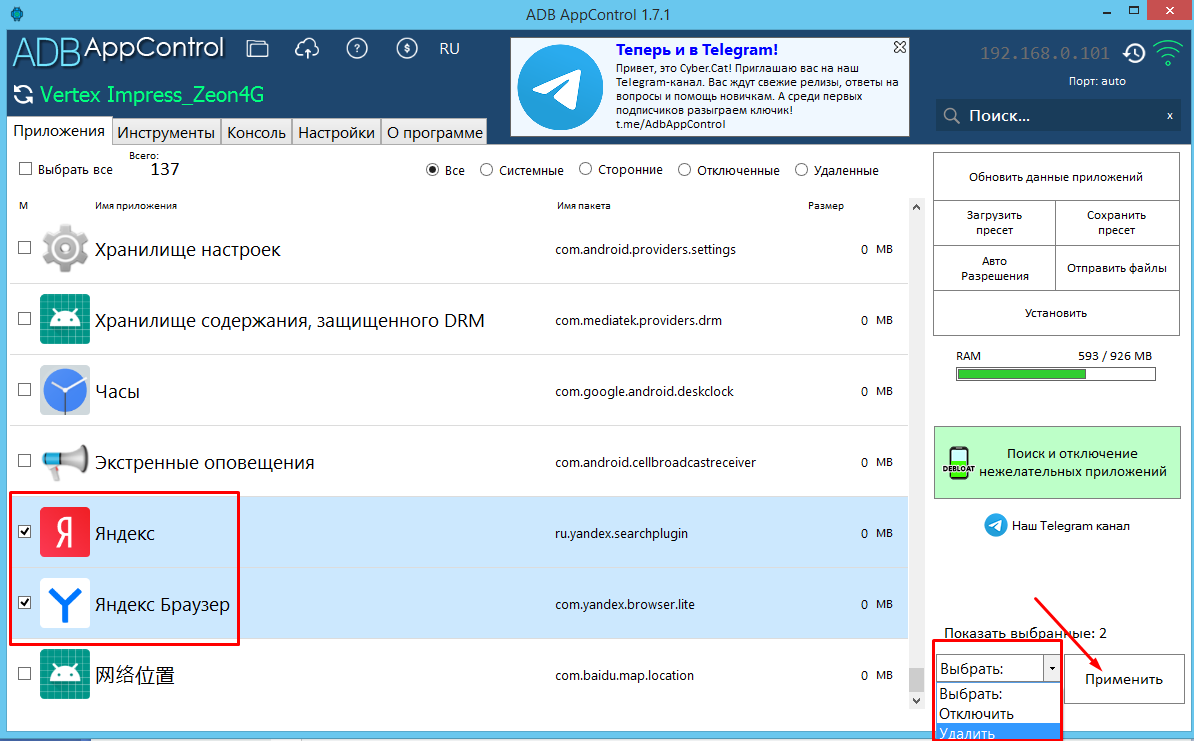Click the dollar donate icon
This screenshot has width=1194, height=741.
pos(407,49)
